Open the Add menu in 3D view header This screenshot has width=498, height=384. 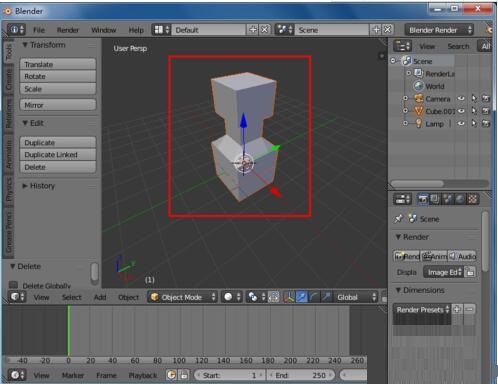click(100, 297)
